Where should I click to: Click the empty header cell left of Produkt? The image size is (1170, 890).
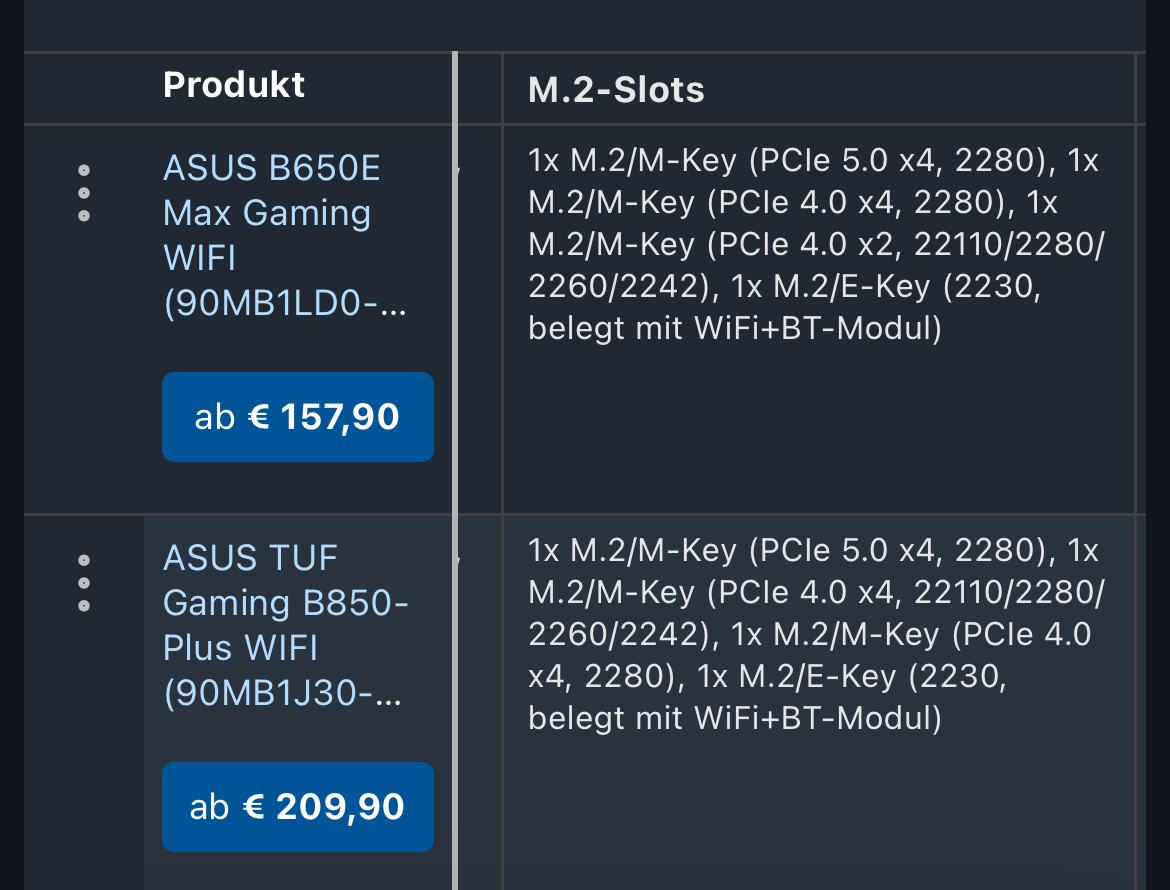point(90,88)
